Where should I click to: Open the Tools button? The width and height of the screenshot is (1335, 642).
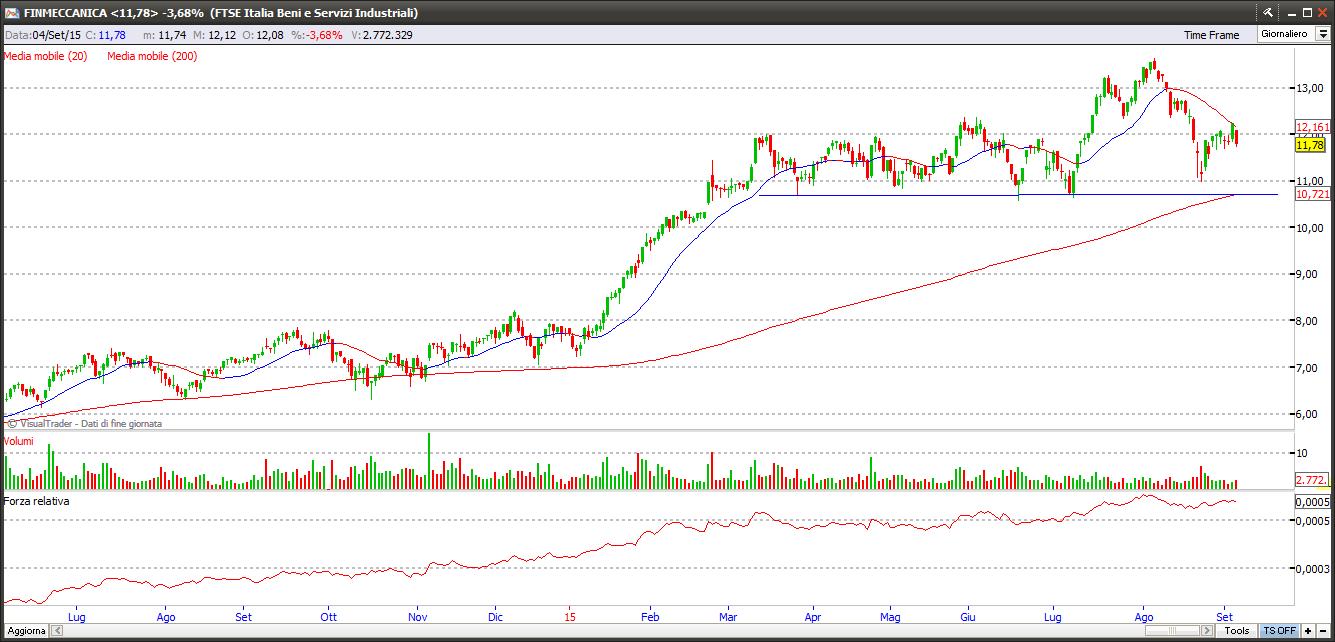pos(1237,631)
